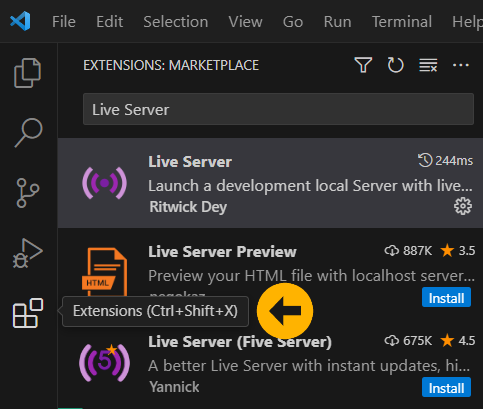Open the Terminal menu

click(402, 22)
